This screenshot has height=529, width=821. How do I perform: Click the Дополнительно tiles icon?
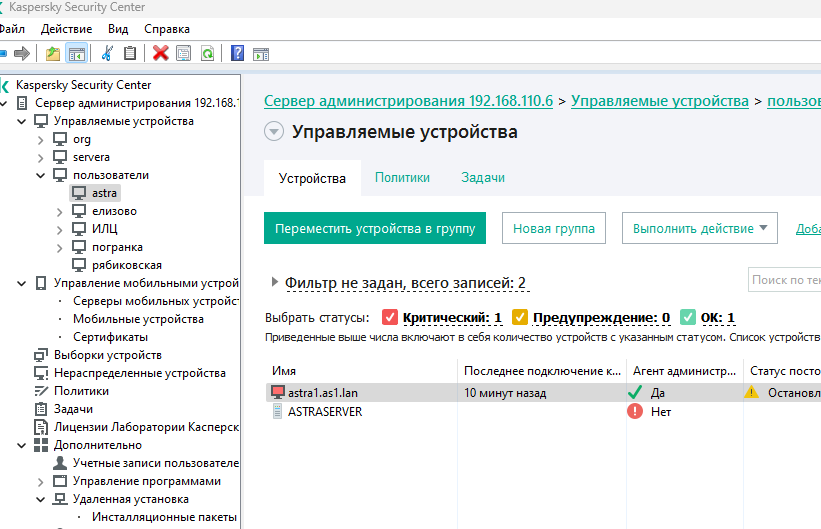click(x=41, y=445)
